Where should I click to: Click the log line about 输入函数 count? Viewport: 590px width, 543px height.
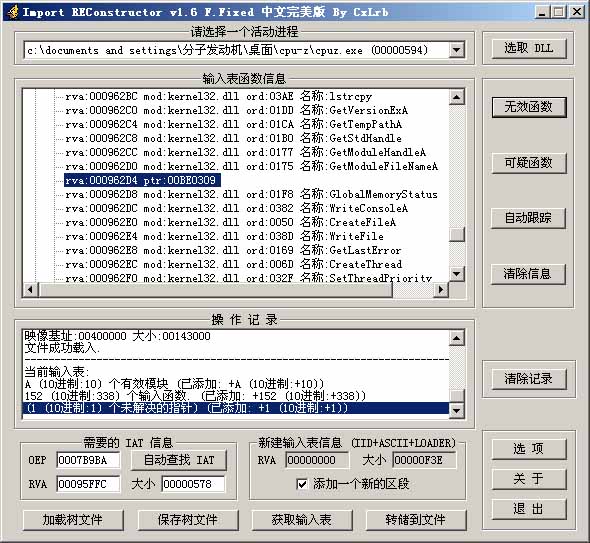point(195,396)
